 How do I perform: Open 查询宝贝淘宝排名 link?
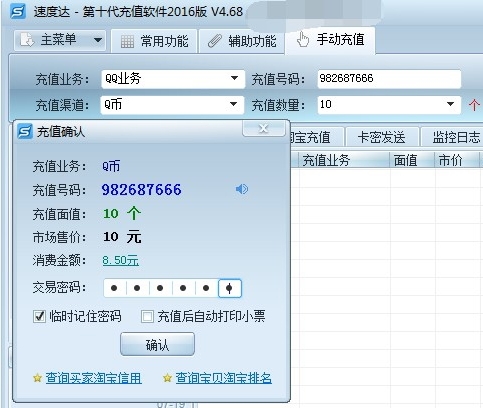pos(224,378)
